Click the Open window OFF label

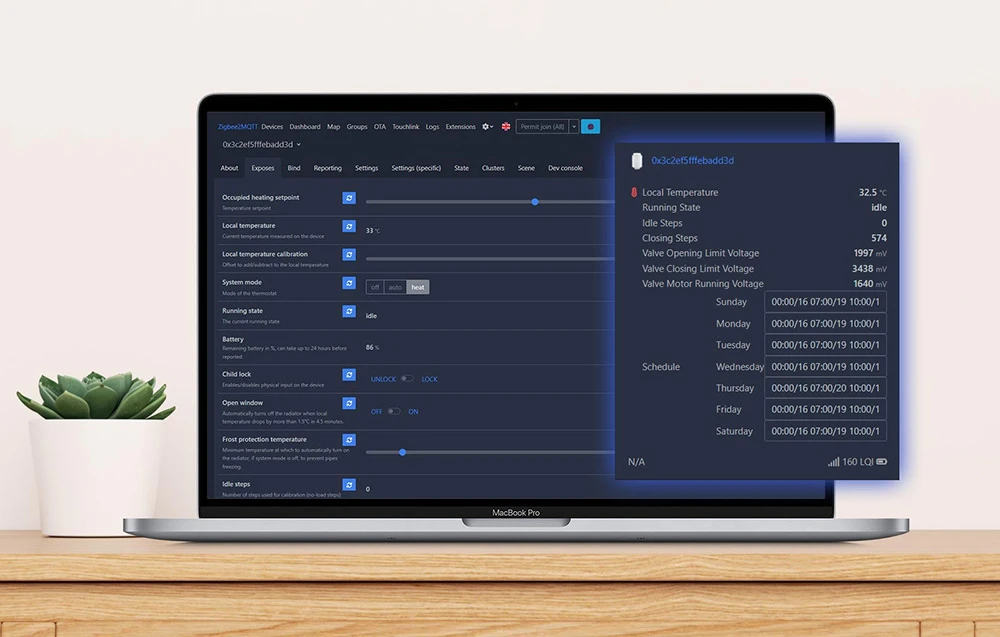click(376, 412)
